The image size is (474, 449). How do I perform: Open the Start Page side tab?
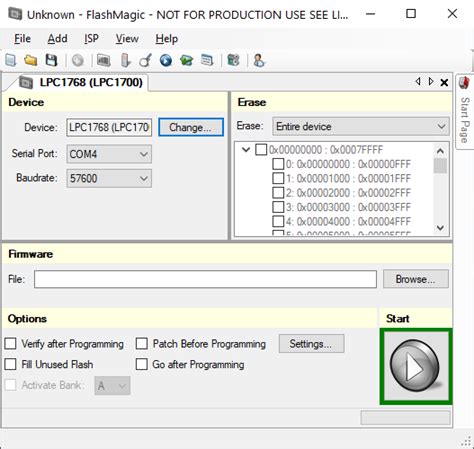tap(465, 112)
